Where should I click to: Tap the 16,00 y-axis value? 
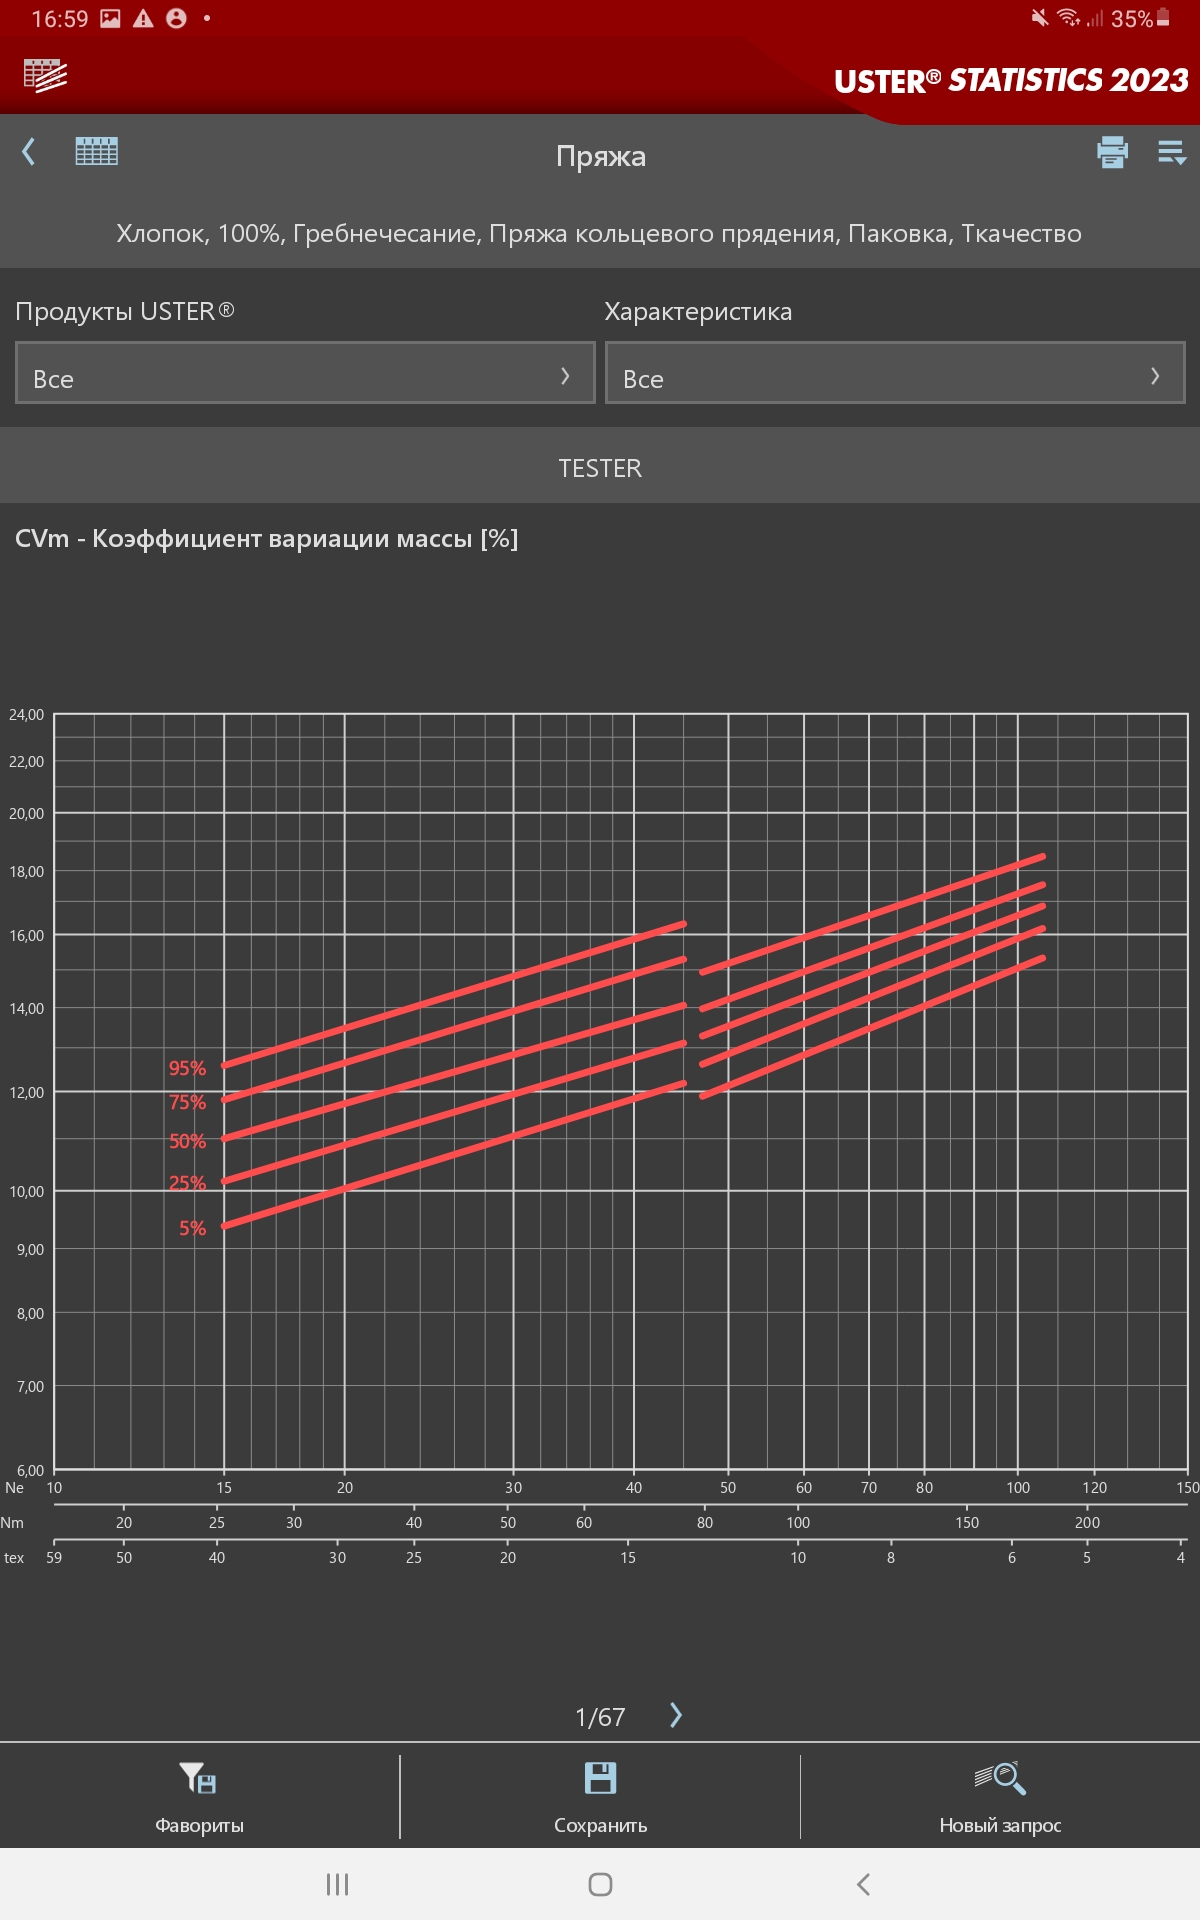tap(26, 936)
